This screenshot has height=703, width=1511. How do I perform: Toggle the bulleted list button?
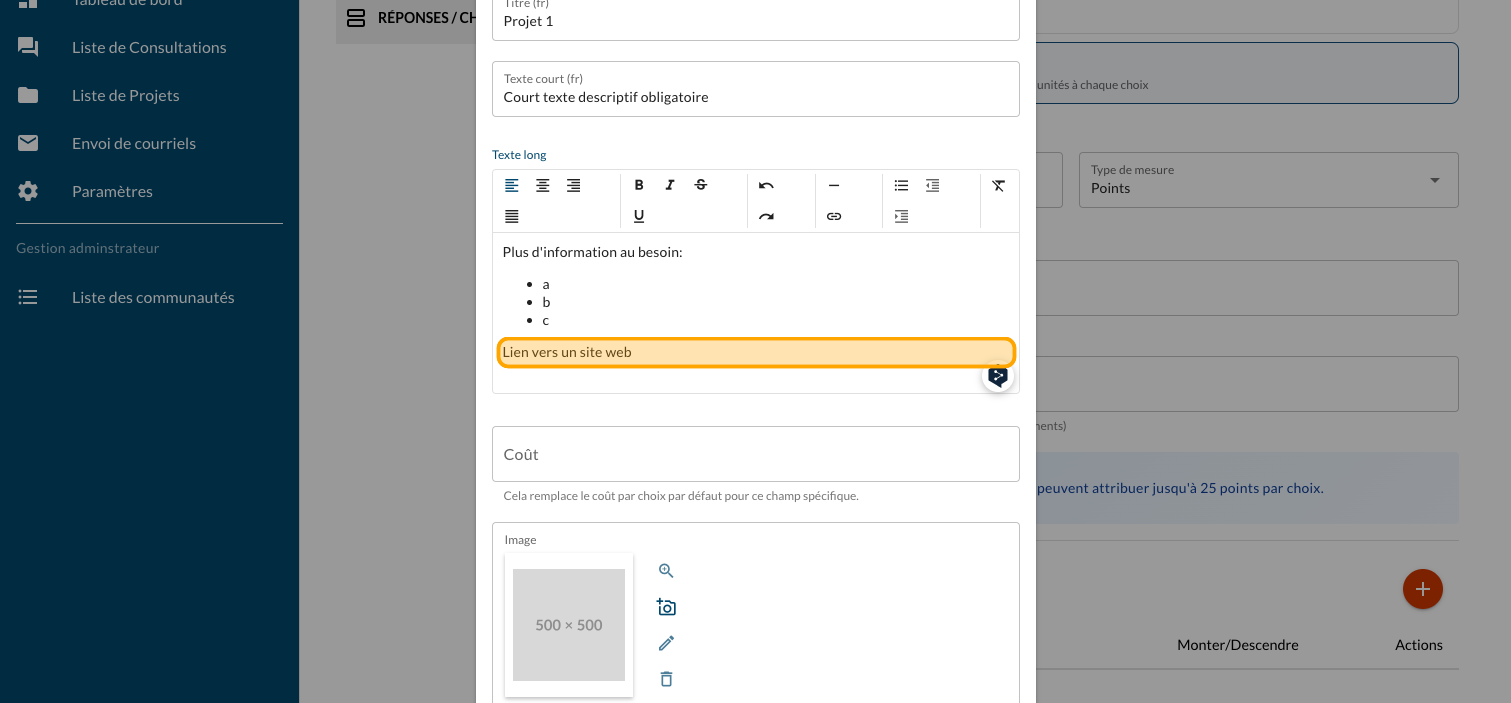coord(901,185)
